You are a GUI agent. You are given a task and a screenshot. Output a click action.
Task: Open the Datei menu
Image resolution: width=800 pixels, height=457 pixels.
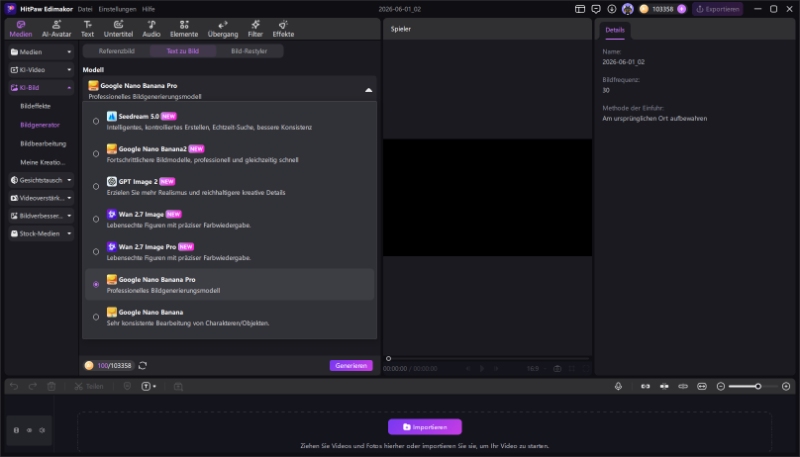85,9
